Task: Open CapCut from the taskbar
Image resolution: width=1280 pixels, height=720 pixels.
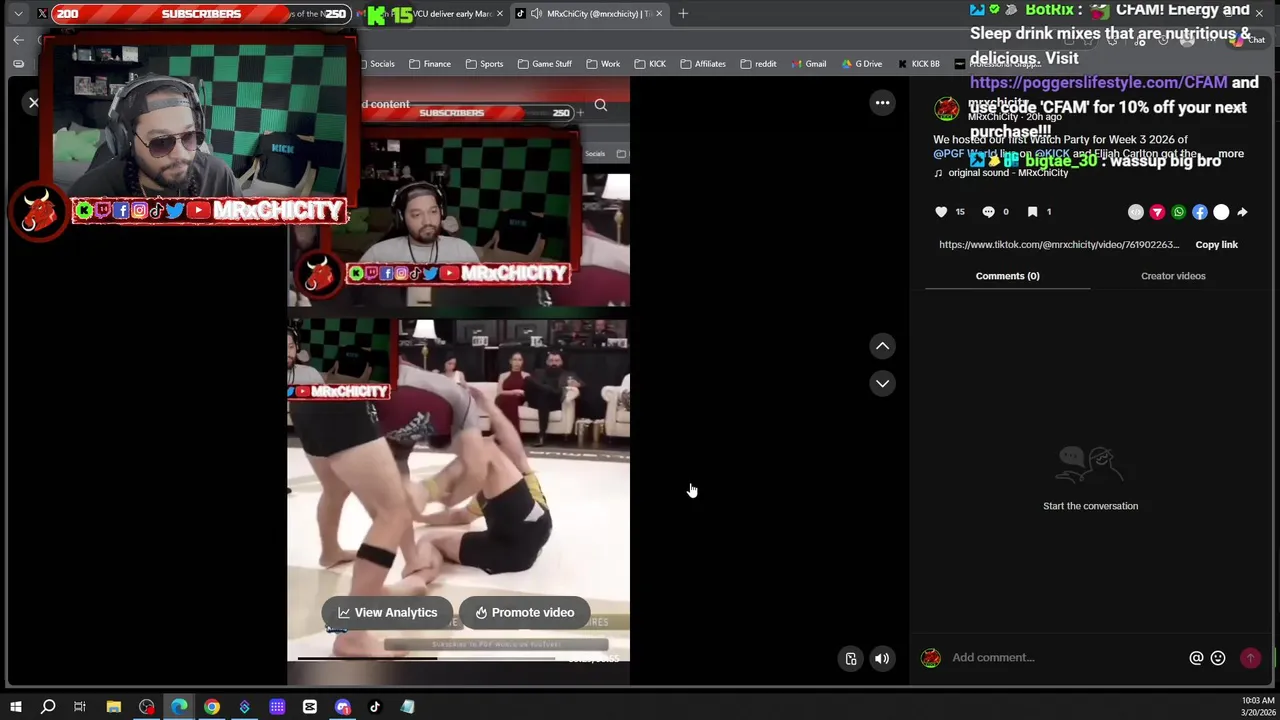Action: [x=309, y=707]
